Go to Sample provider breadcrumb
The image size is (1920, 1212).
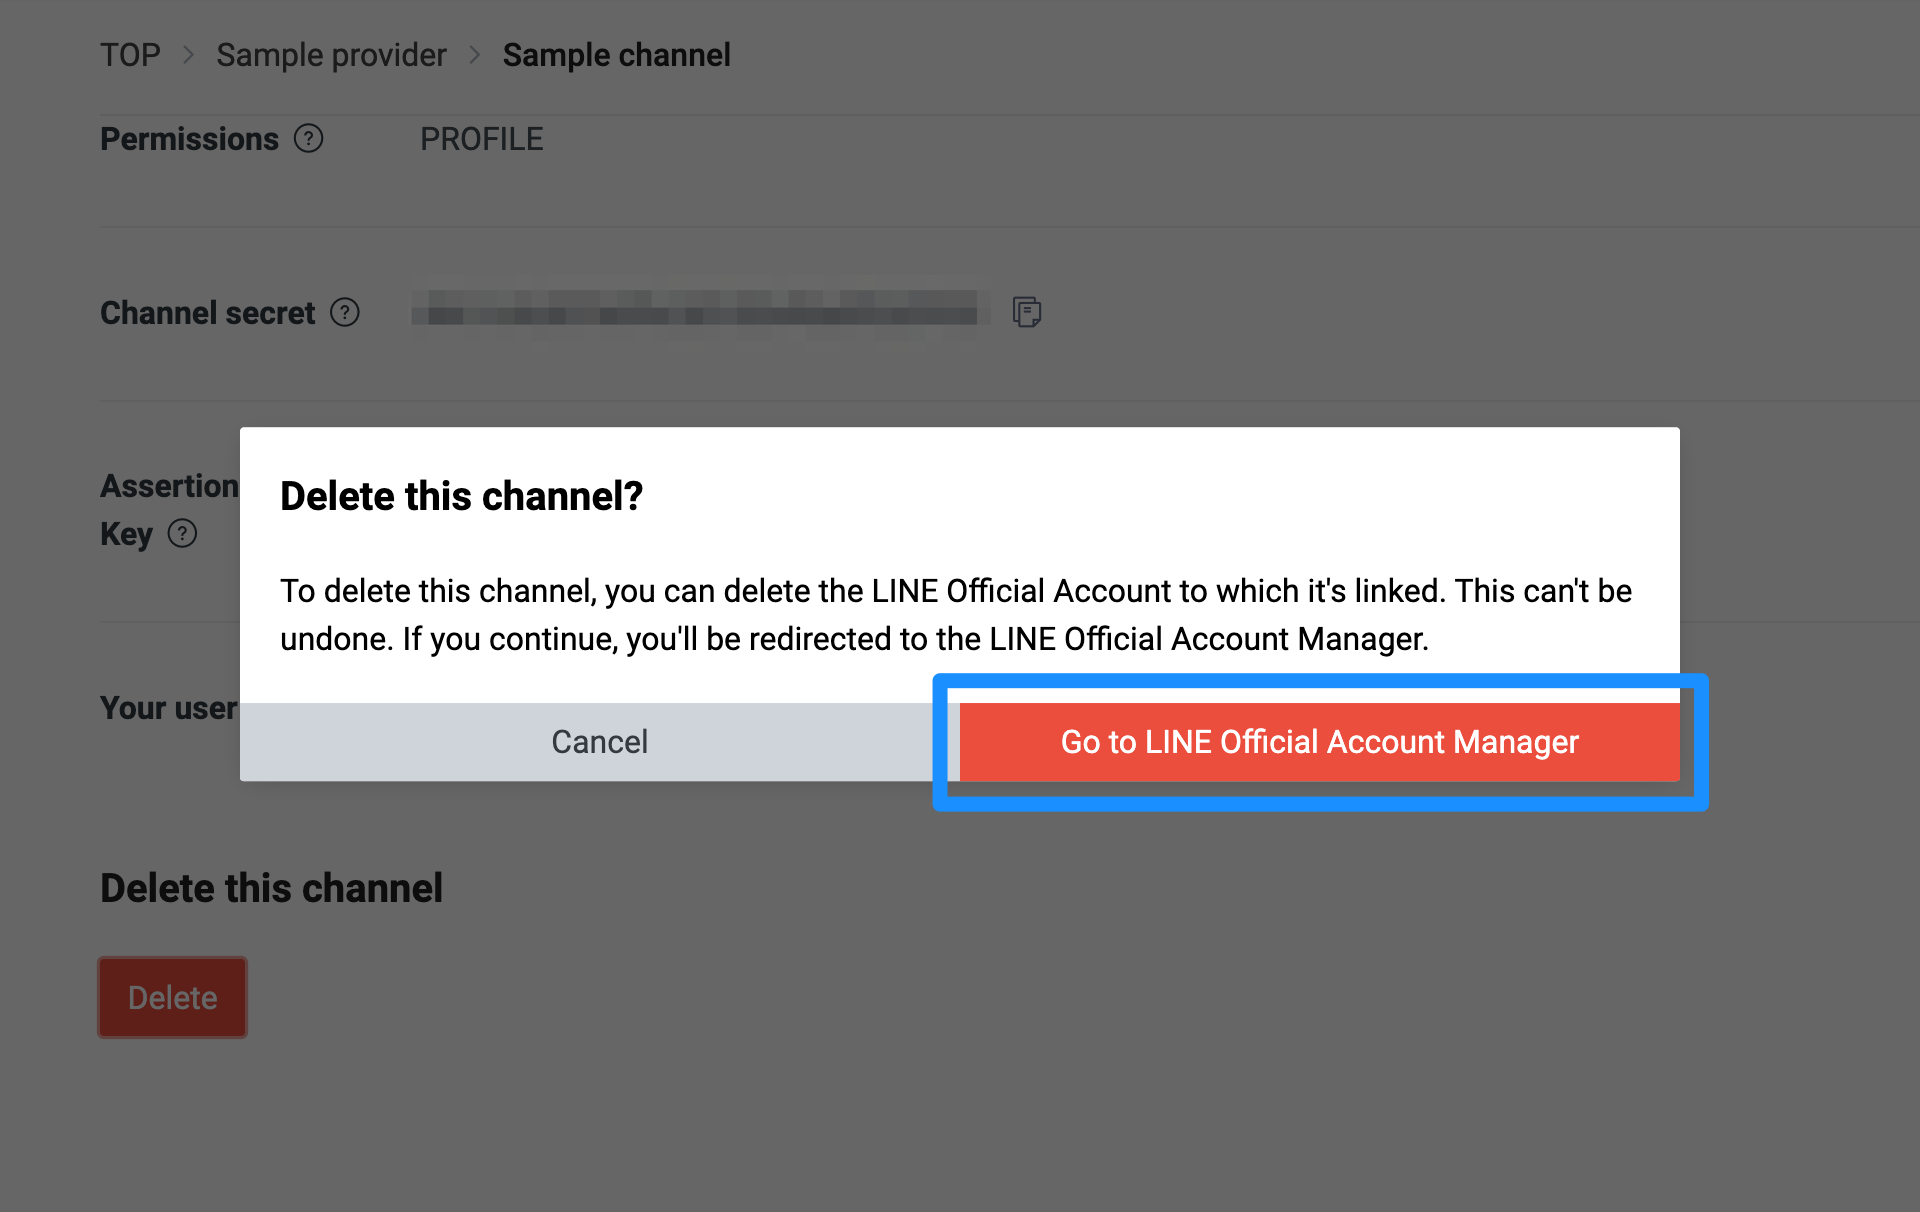click(331, 55)
